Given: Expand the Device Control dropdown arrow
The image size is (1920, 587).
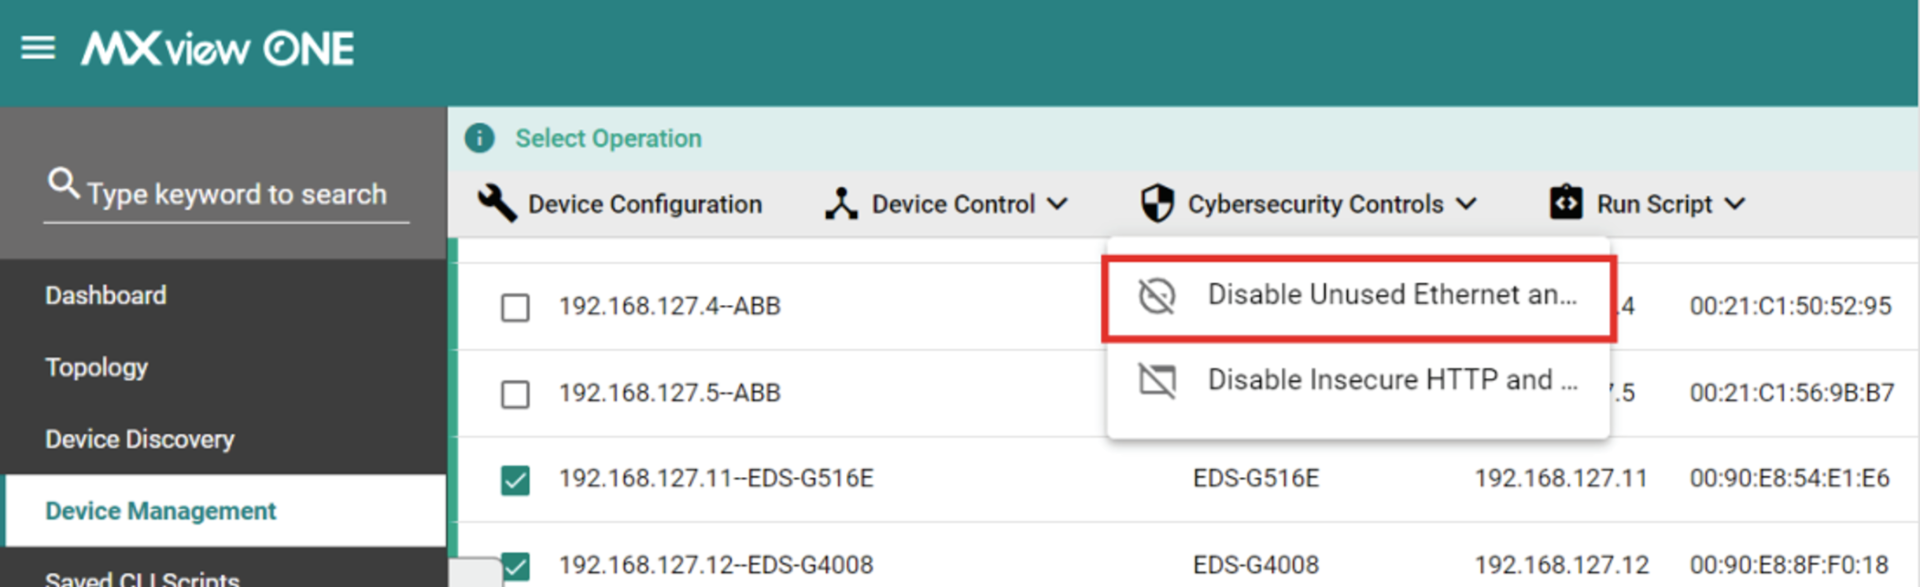Looking at the screenshot, I should pos(1057,204).
